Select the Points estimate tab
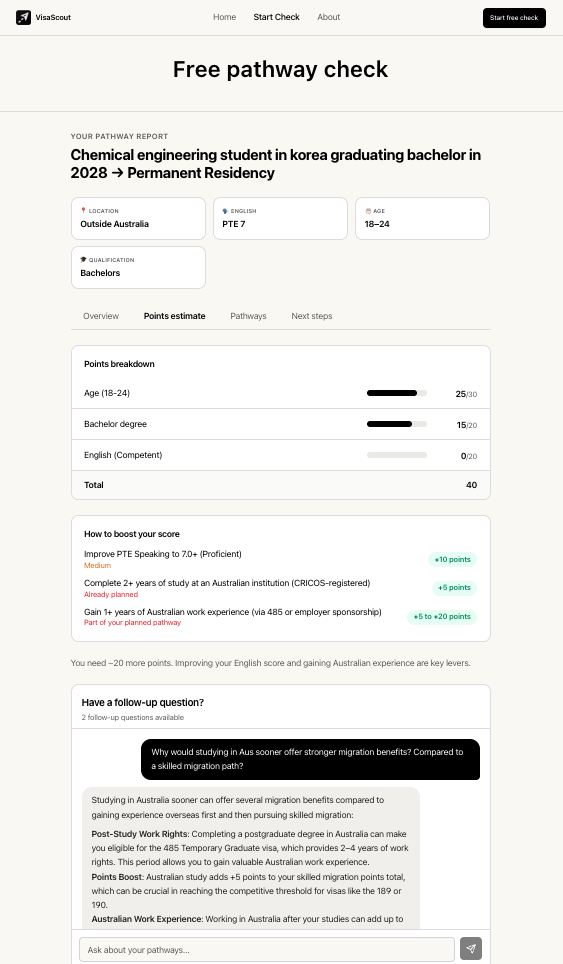 point(175,316)
